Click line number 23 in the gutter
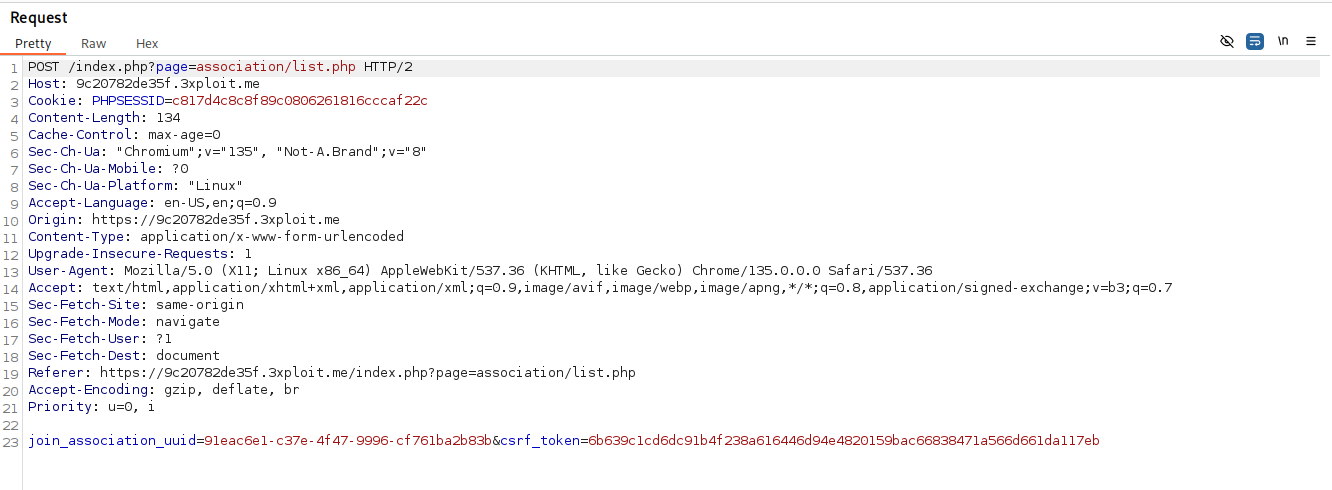This screenshot has width=1332, height=490. point(13,441)
